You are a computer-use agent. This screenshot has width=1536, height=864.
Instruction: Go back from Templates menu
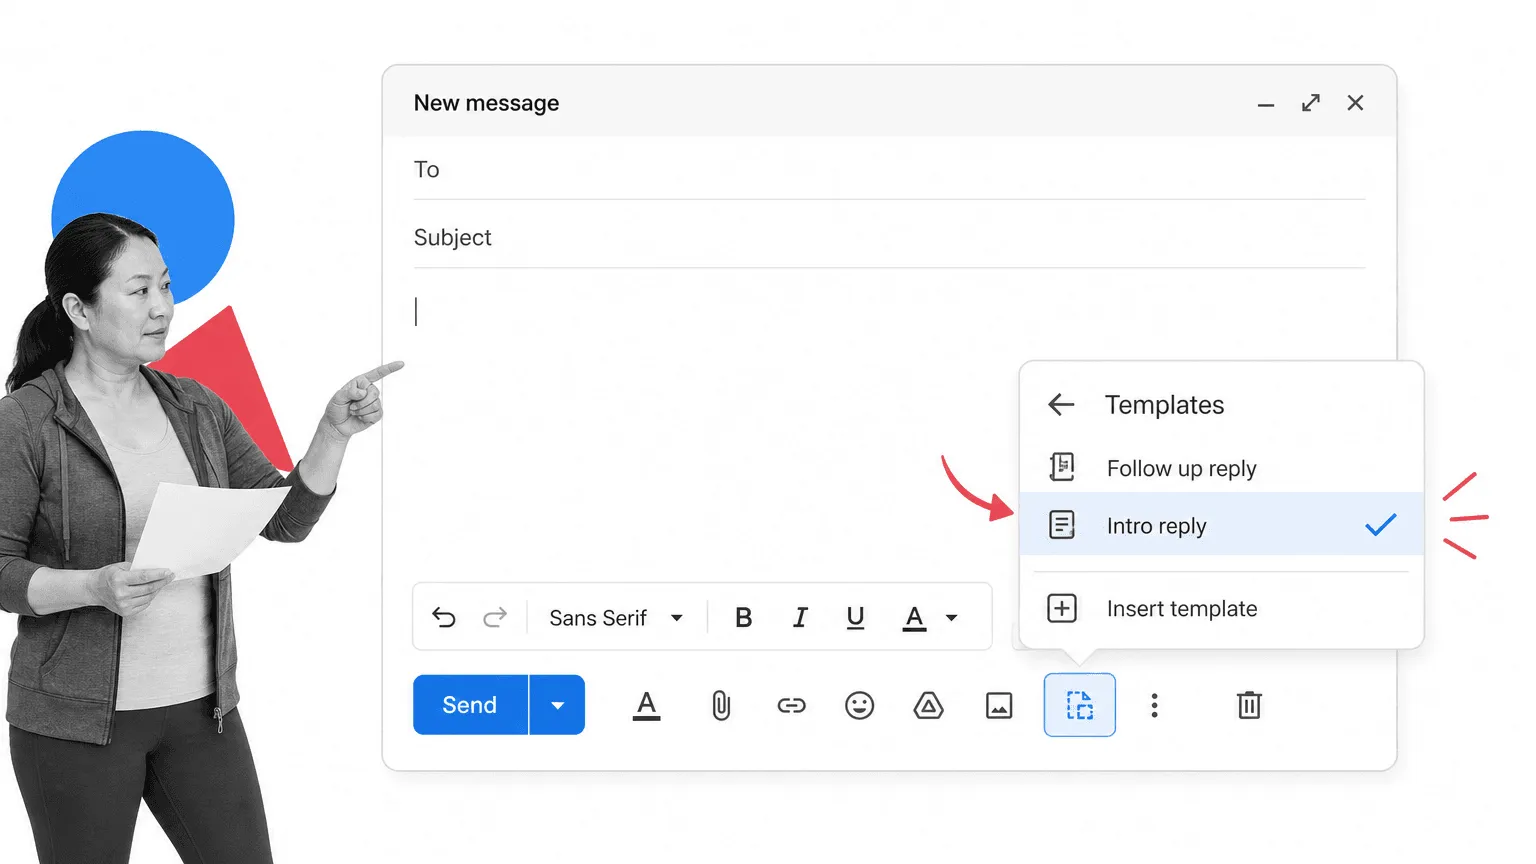coord(1061,405)
